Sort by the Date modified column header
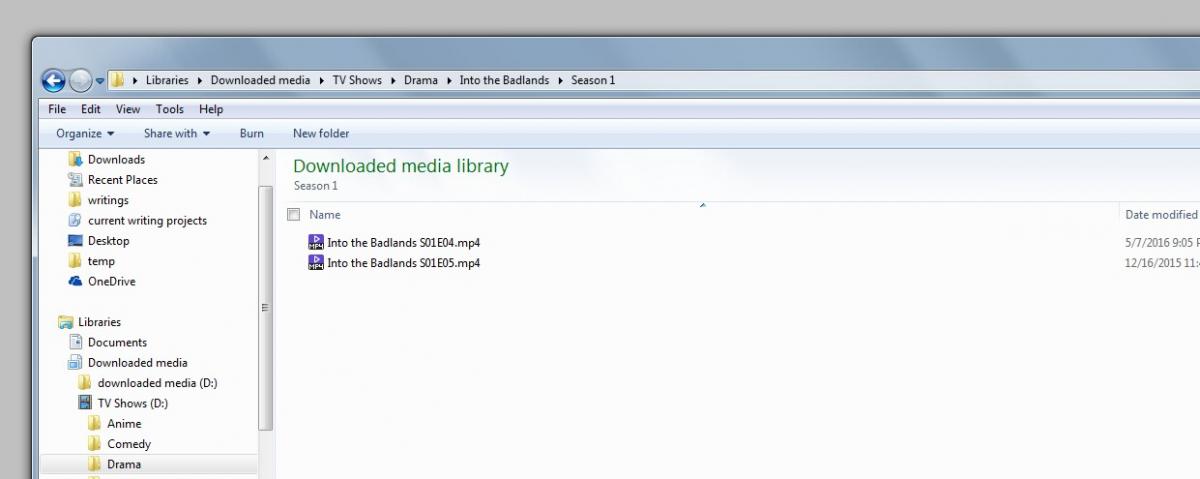This screenshot has width=1200, height=479. 1160,214
